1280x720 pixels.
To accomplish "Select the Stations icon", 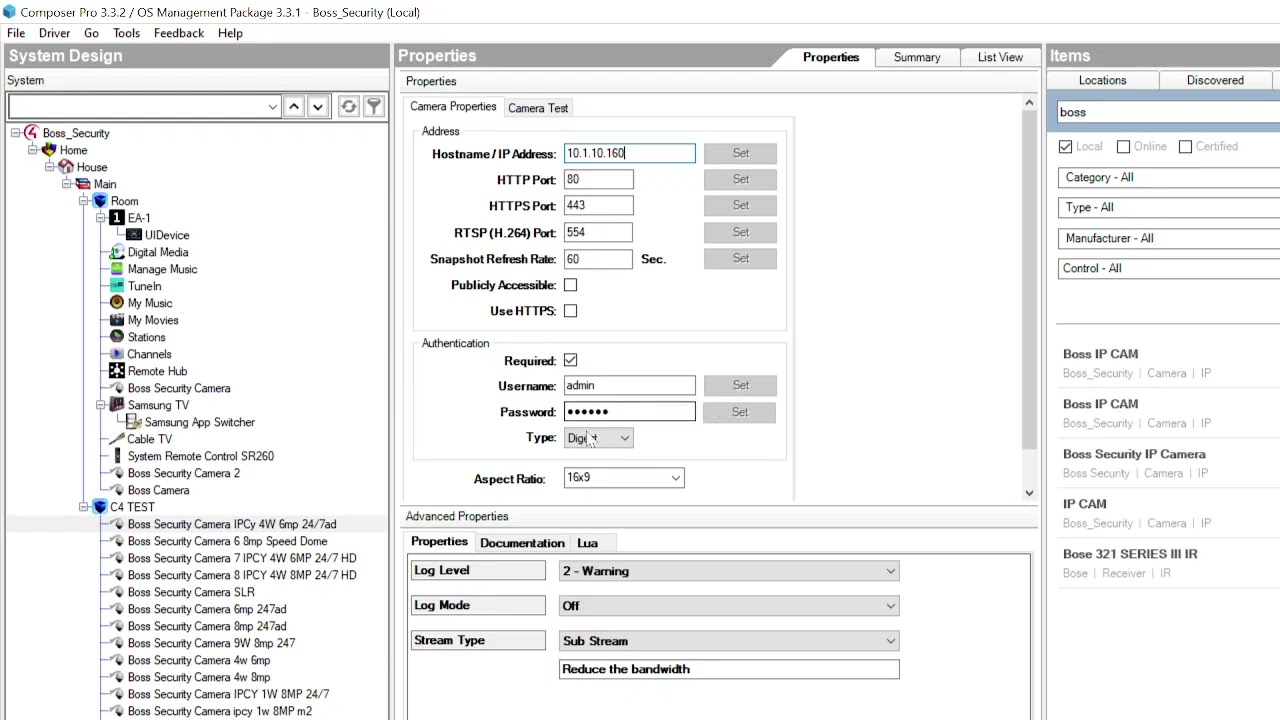I will click(x=117, y=337).
